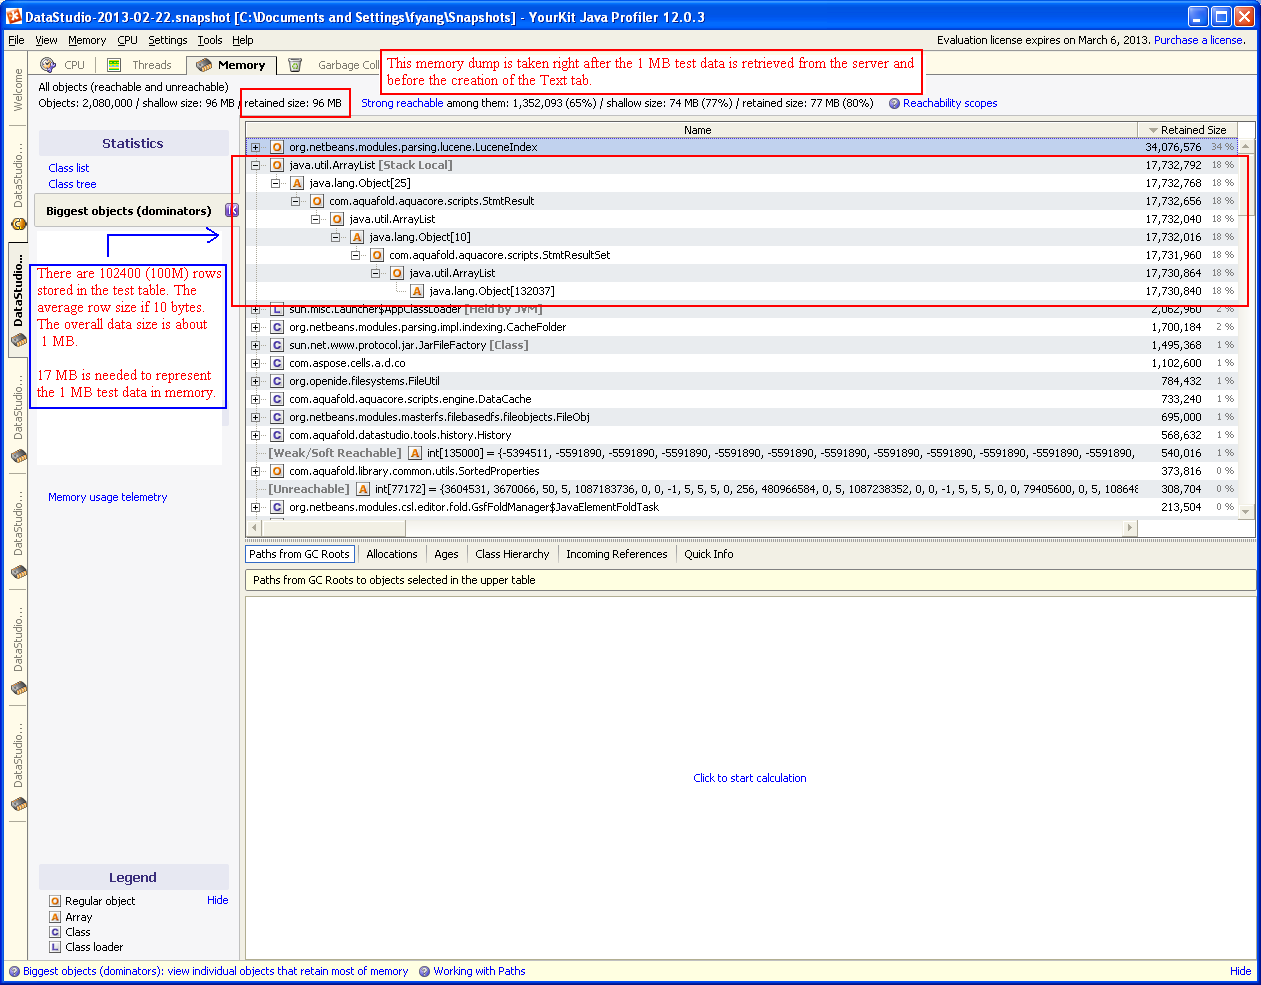Open the Quick Info tab

pos(709,554)
